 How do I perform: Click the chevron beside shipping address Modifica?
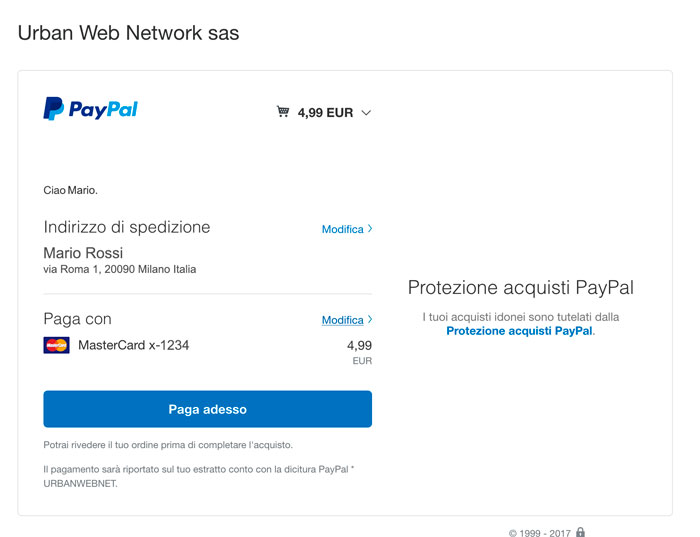click(x=370, y=229)
